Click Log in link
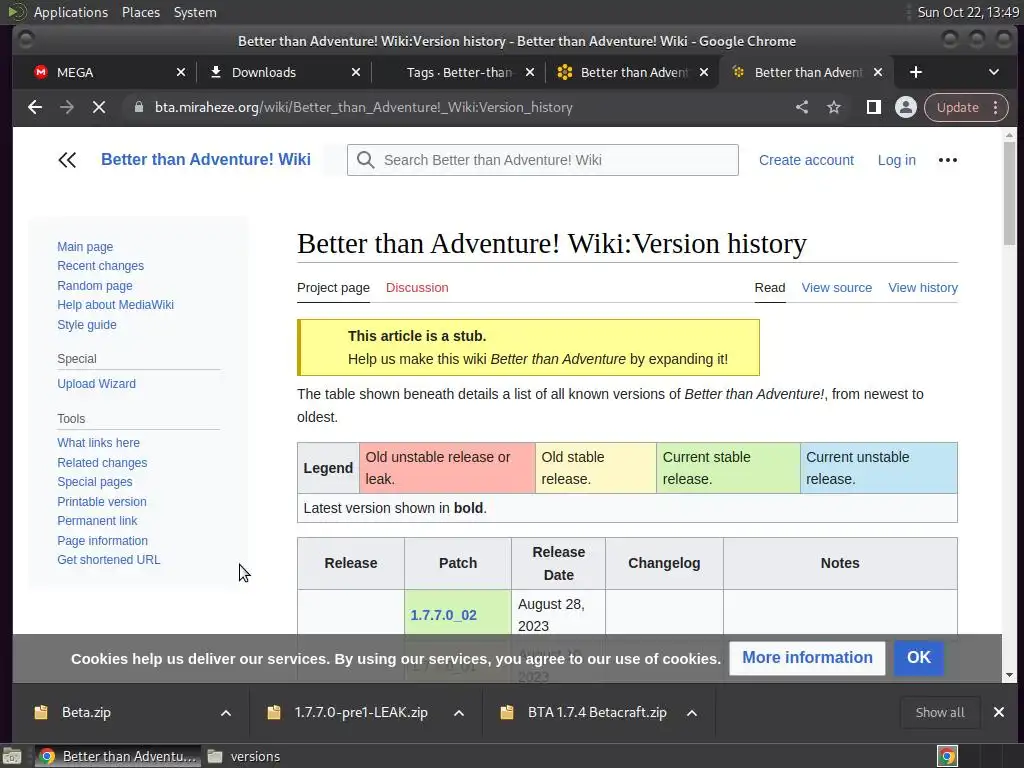 [897, 160]
